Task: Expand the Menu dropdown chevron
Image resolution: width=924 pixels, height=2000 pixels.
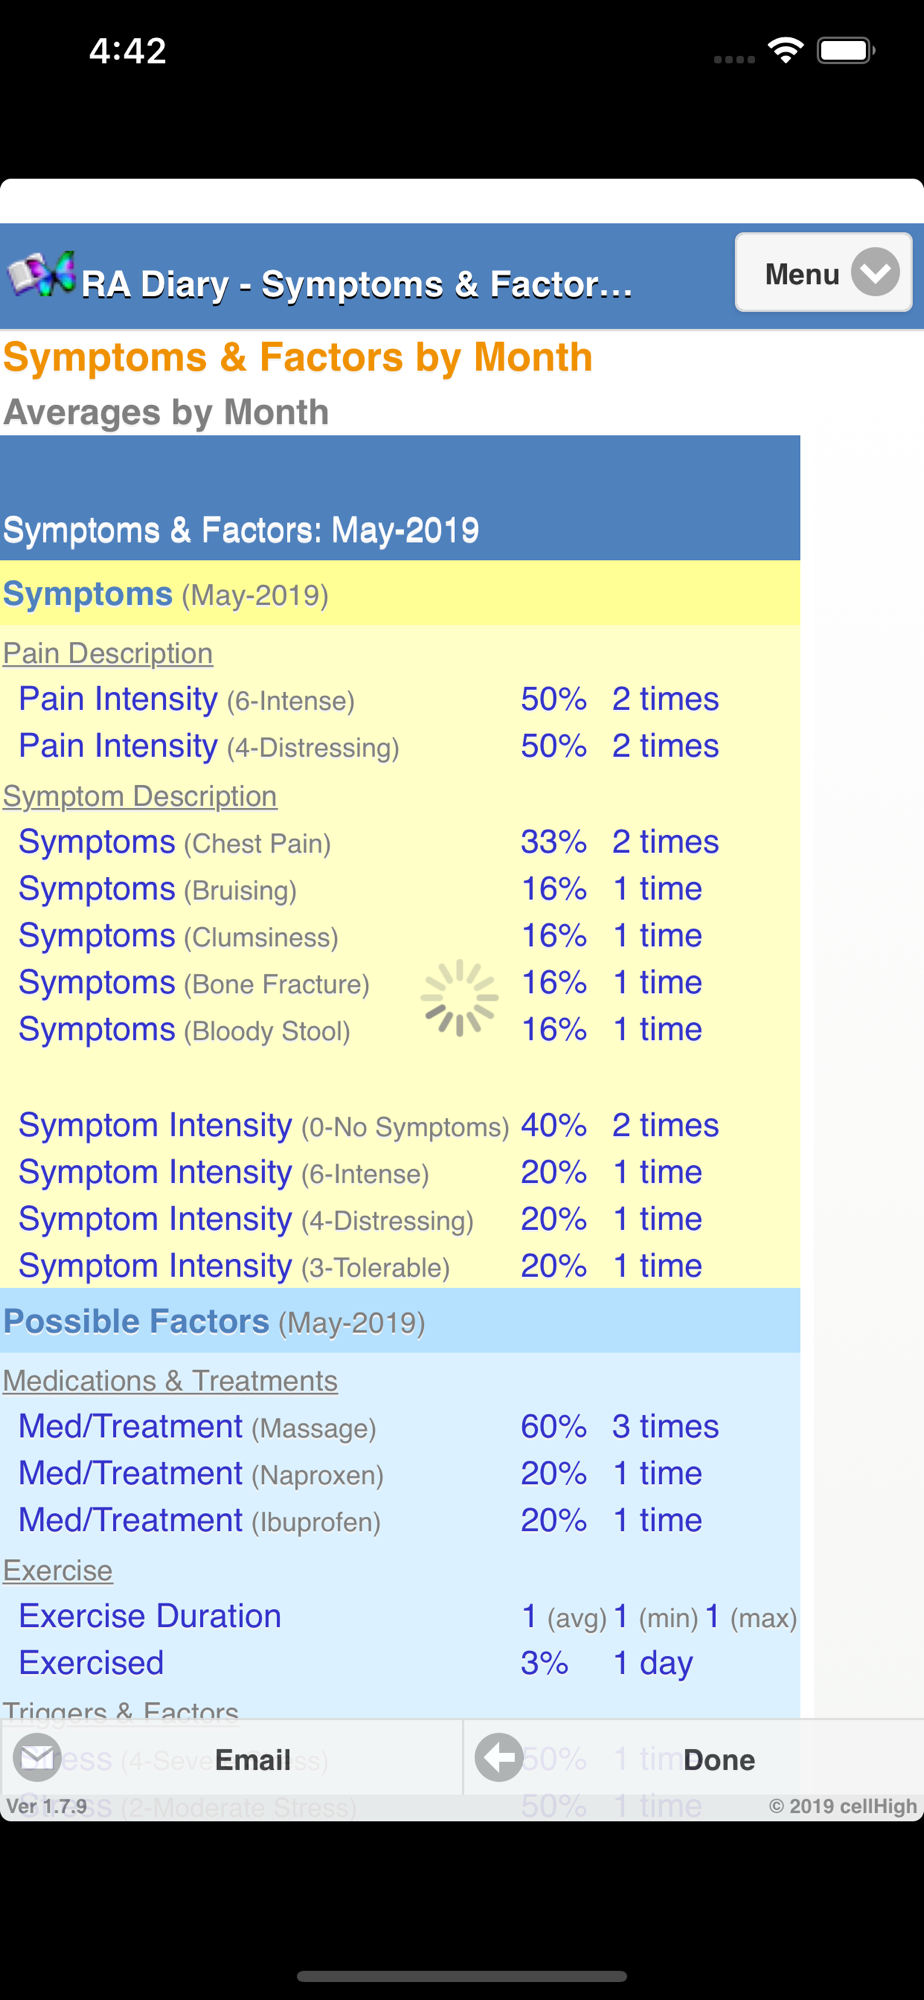Action: click(876, 272)
